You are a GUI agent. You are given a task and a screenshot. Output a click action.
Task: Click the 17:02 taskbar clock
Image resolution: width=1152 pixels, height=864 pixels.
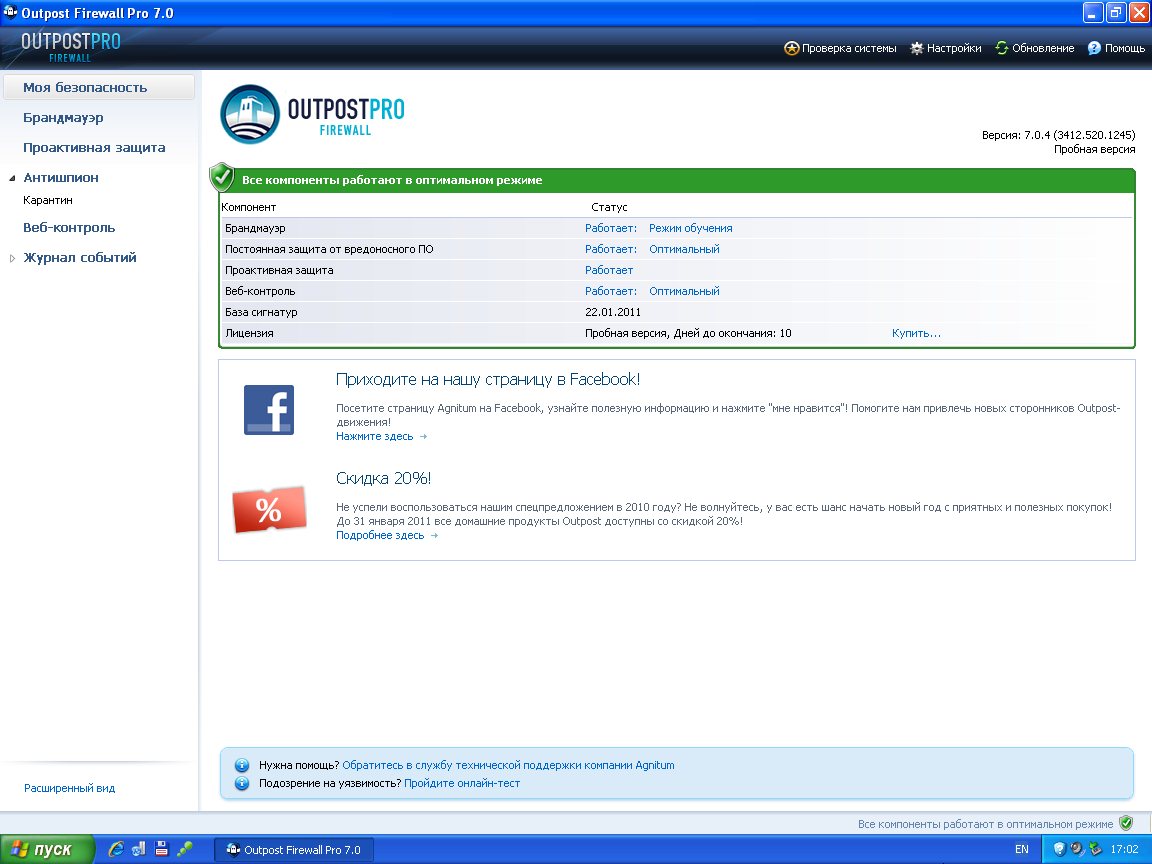click(1124, 849)
